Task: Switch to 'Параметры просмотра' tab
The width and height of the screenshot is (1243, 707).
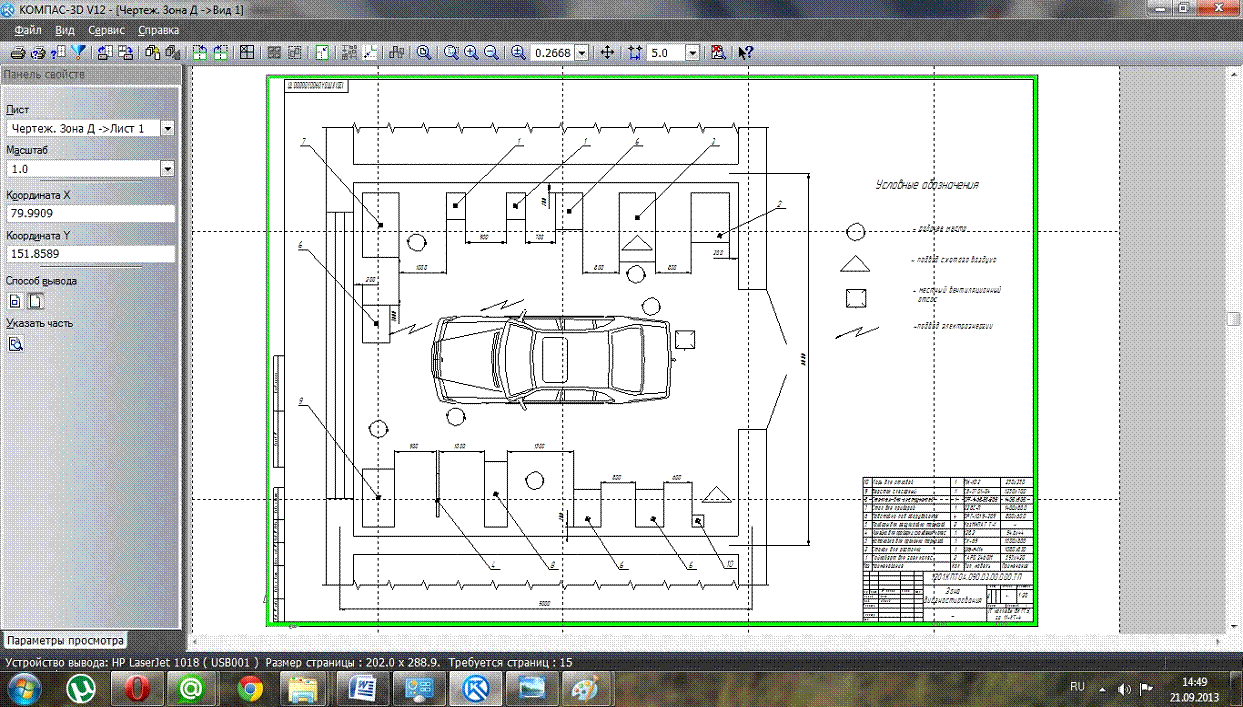Action: click(x=64, y=640)
